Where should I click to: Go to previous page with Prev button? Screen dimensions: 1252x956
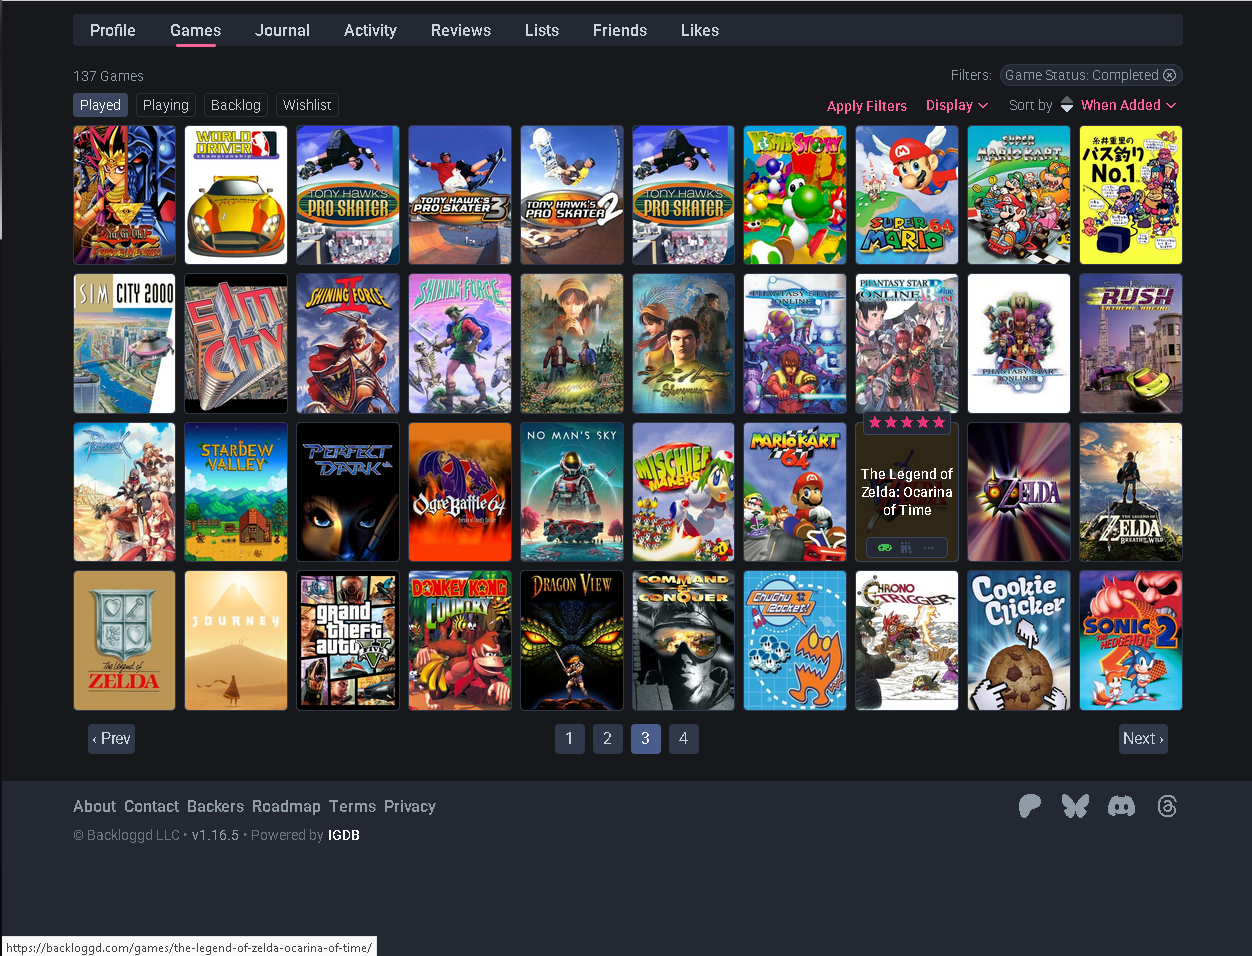pyautogui.click(x=111, y=739)
